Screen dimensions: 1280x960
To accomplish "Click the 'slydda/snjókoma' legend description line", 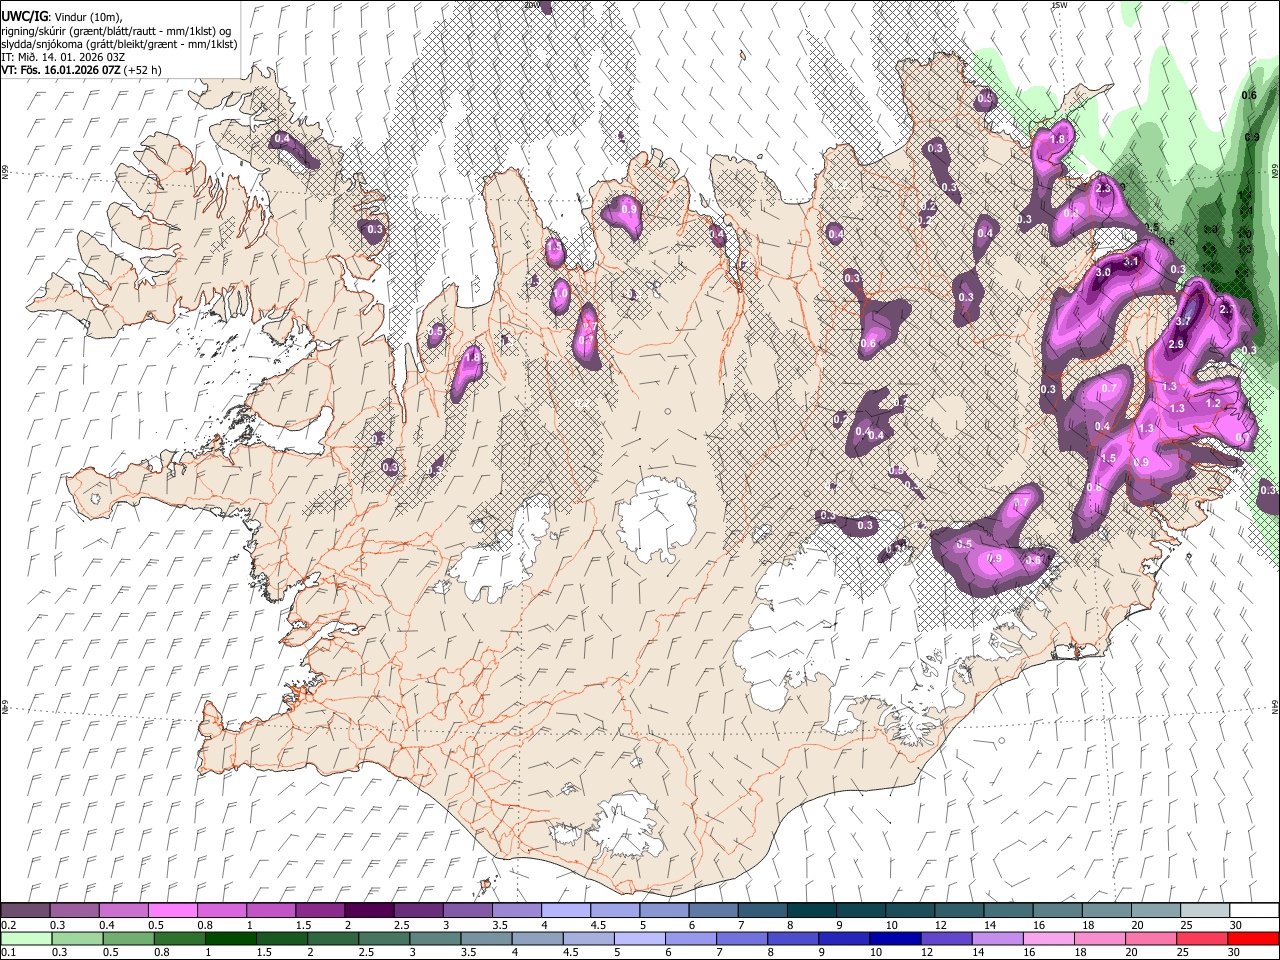I will point(119,44).
